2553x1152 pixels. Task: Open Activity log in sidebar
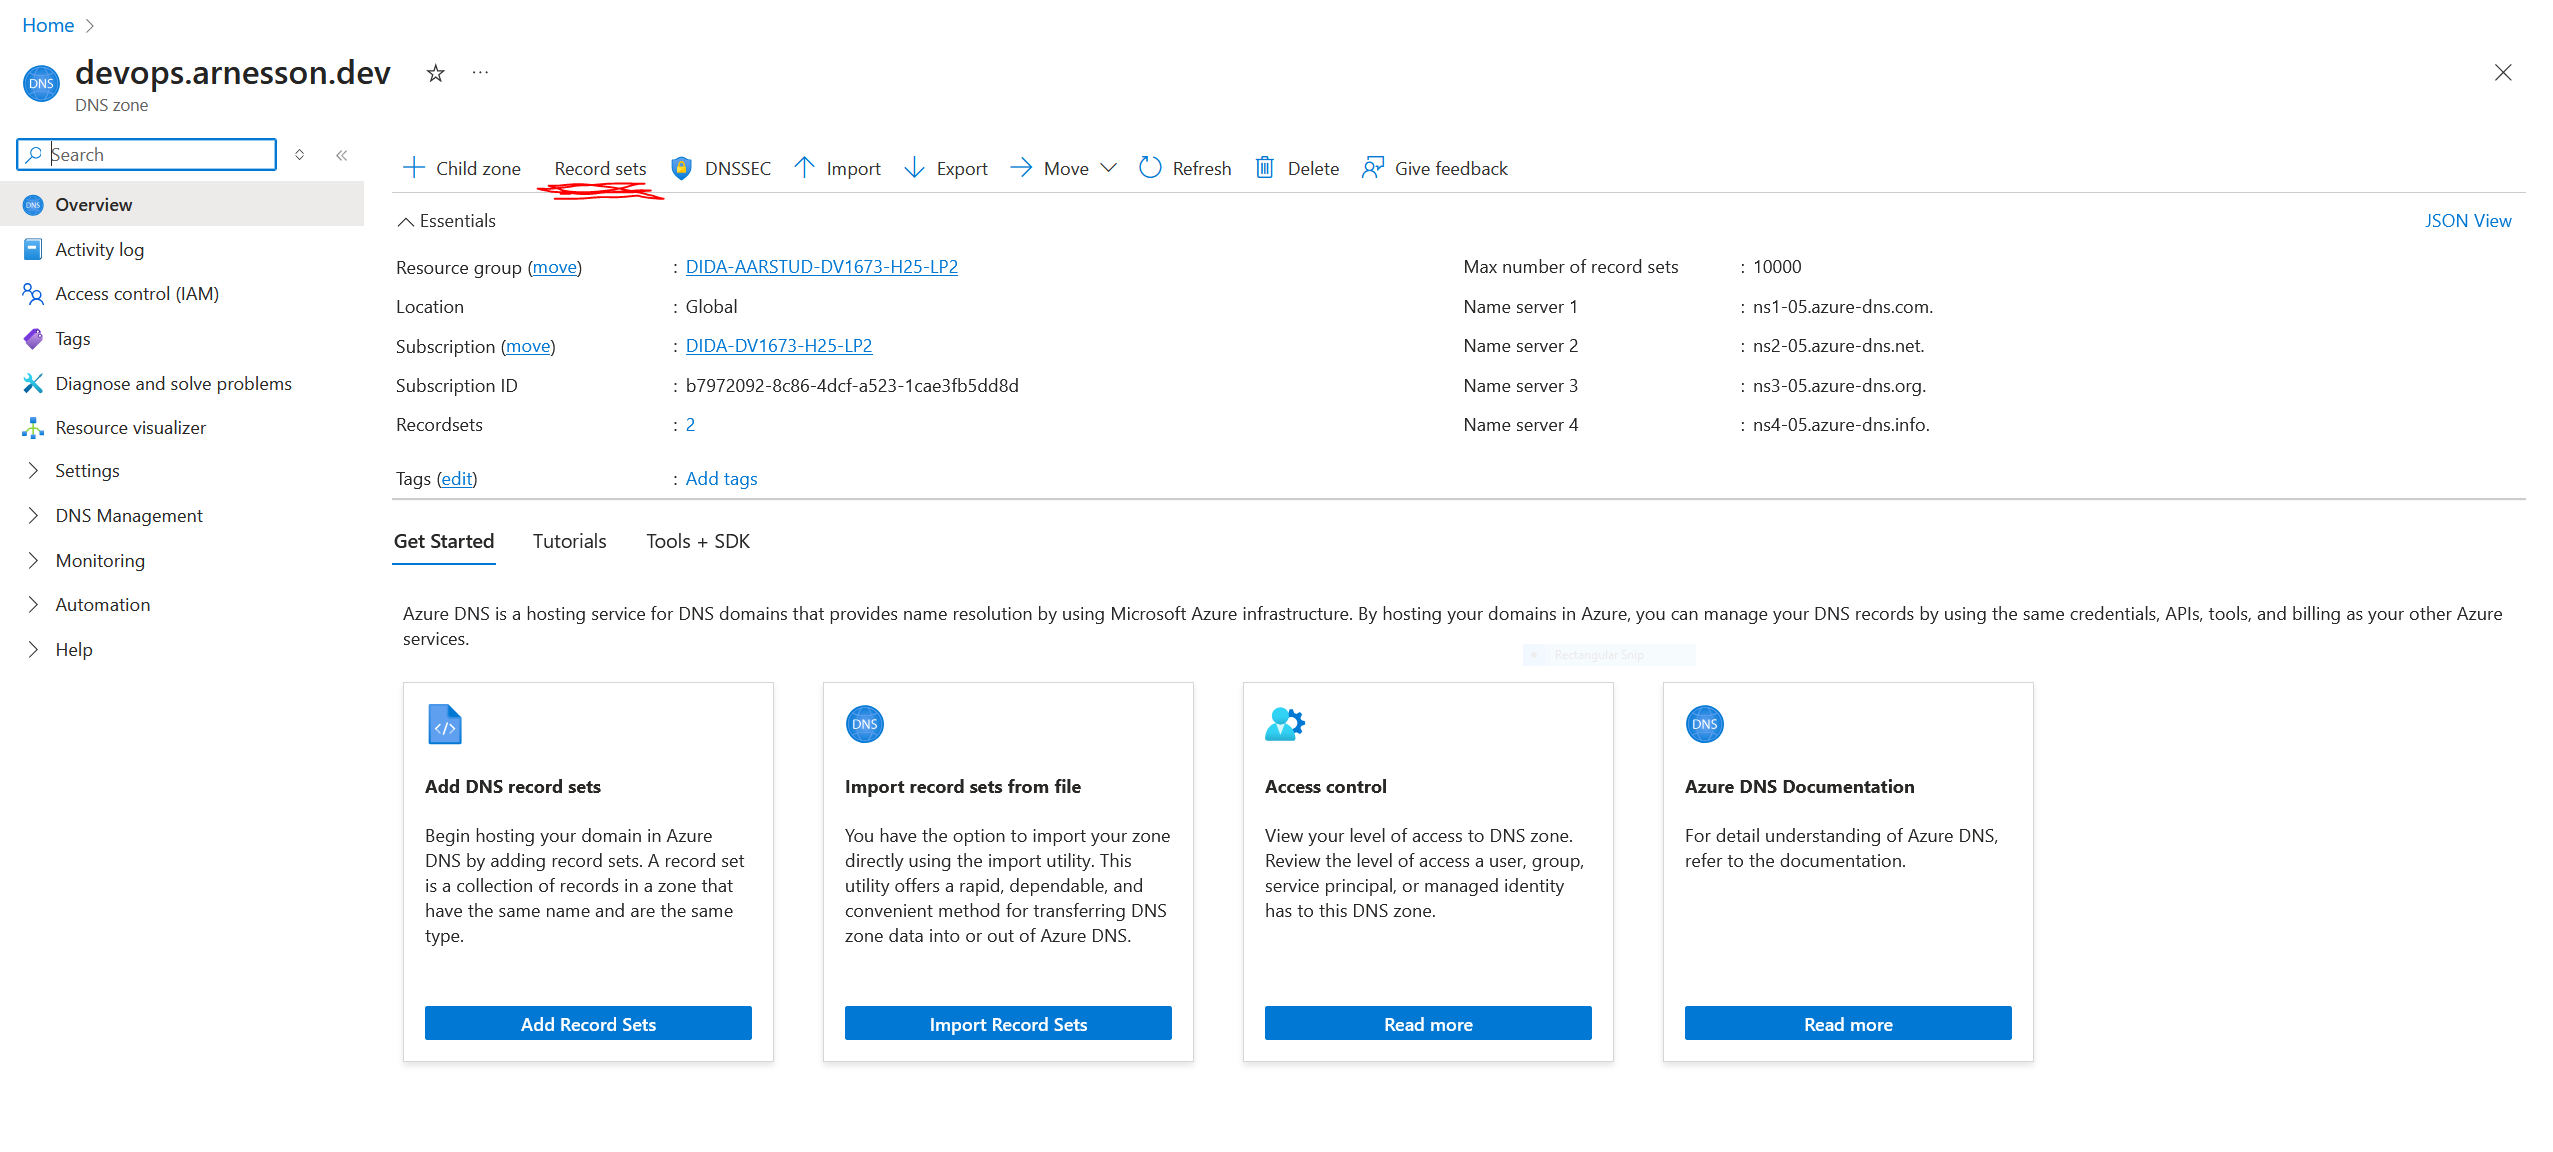99,249
